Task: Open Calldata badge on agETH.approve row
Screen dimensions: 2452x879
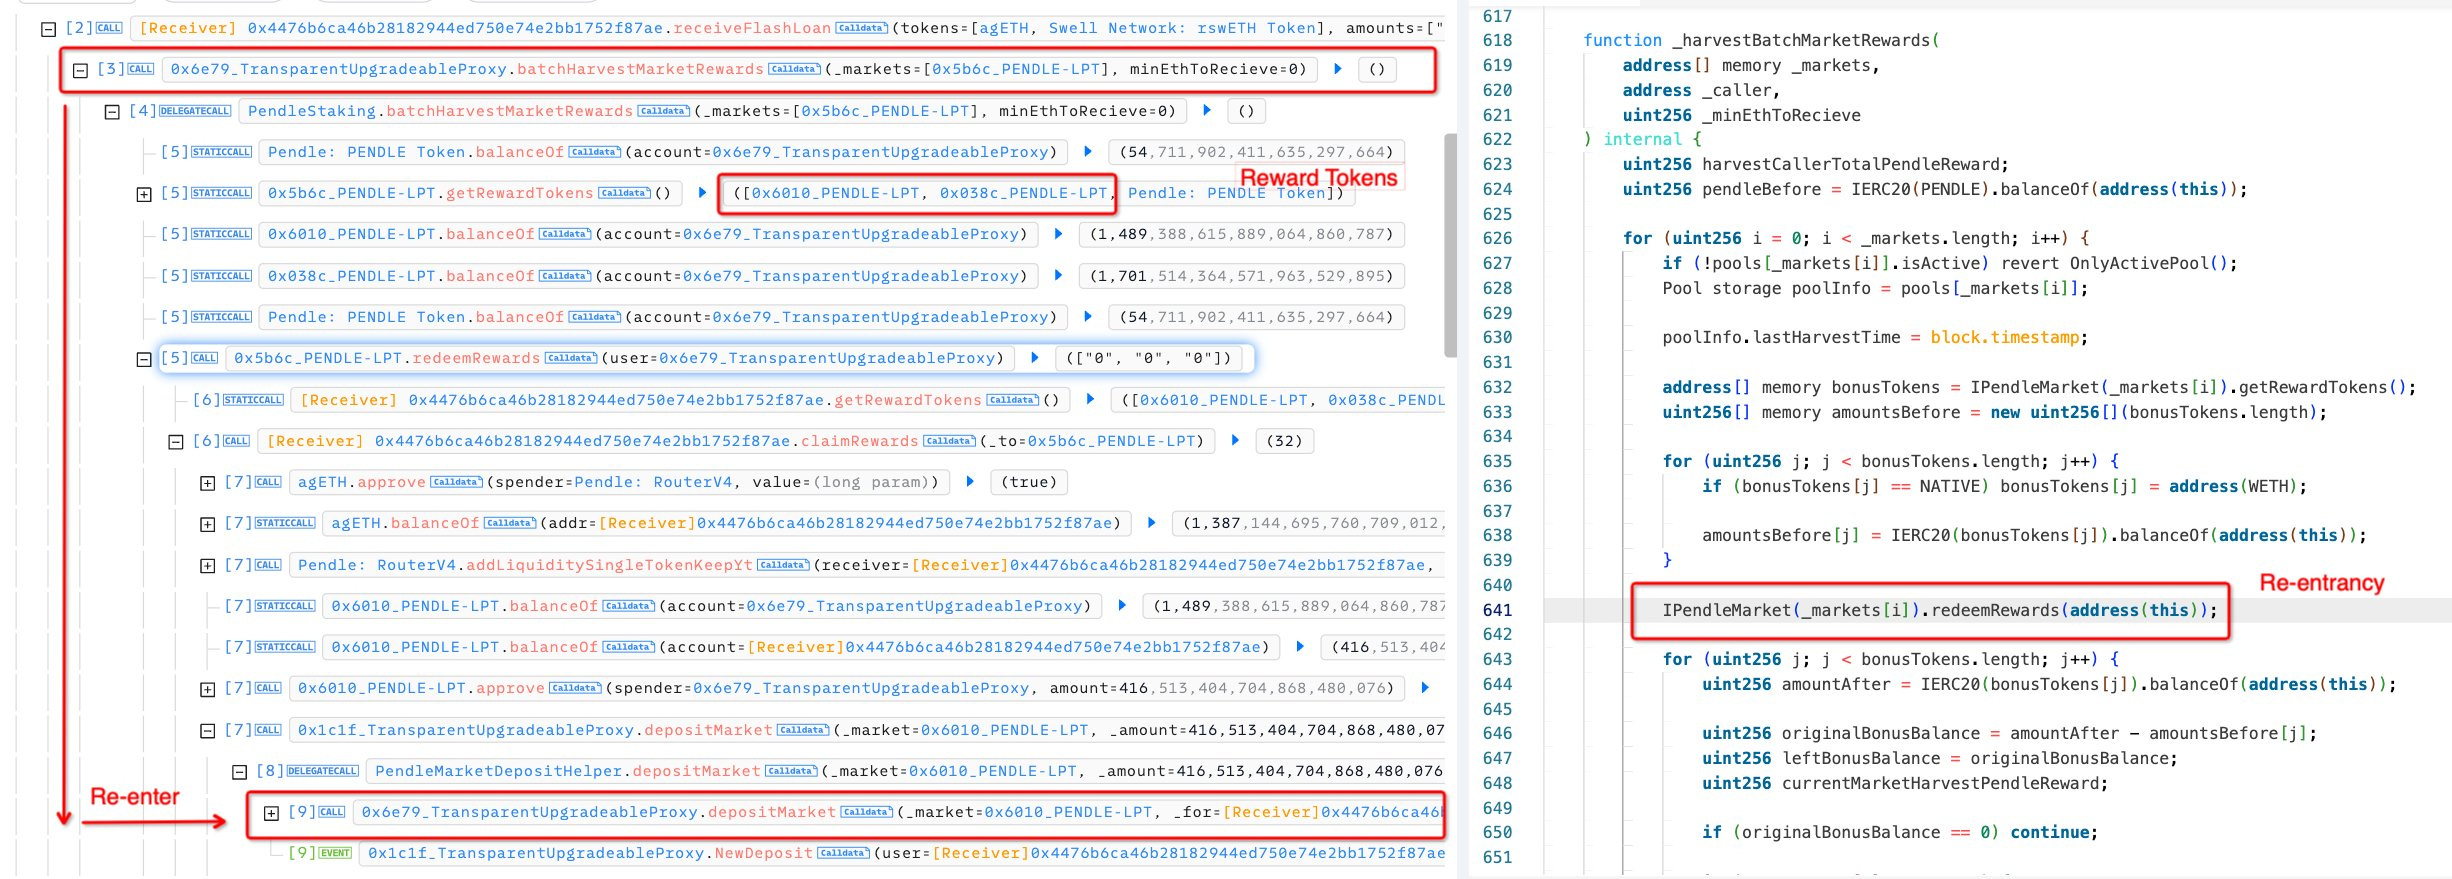Action: 457,482
